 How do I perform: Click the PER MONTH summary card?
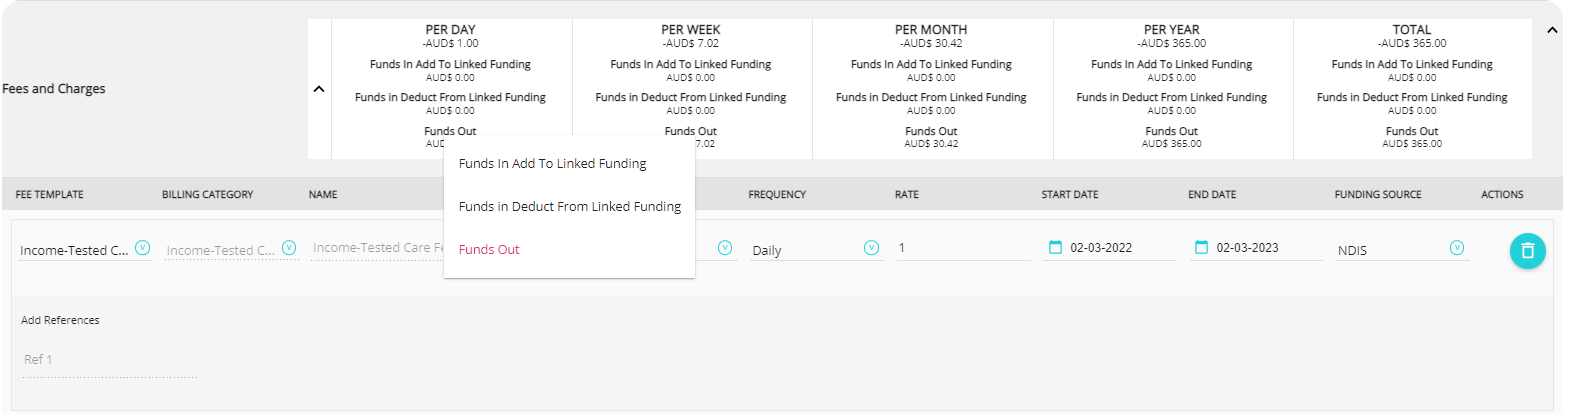point(931,88)
